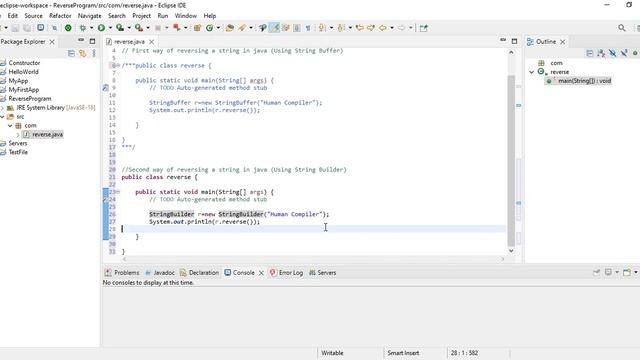Expand JRE System Library node
Image resolution: width=640 pixels, height=360 pixels.
click(2, 108)
